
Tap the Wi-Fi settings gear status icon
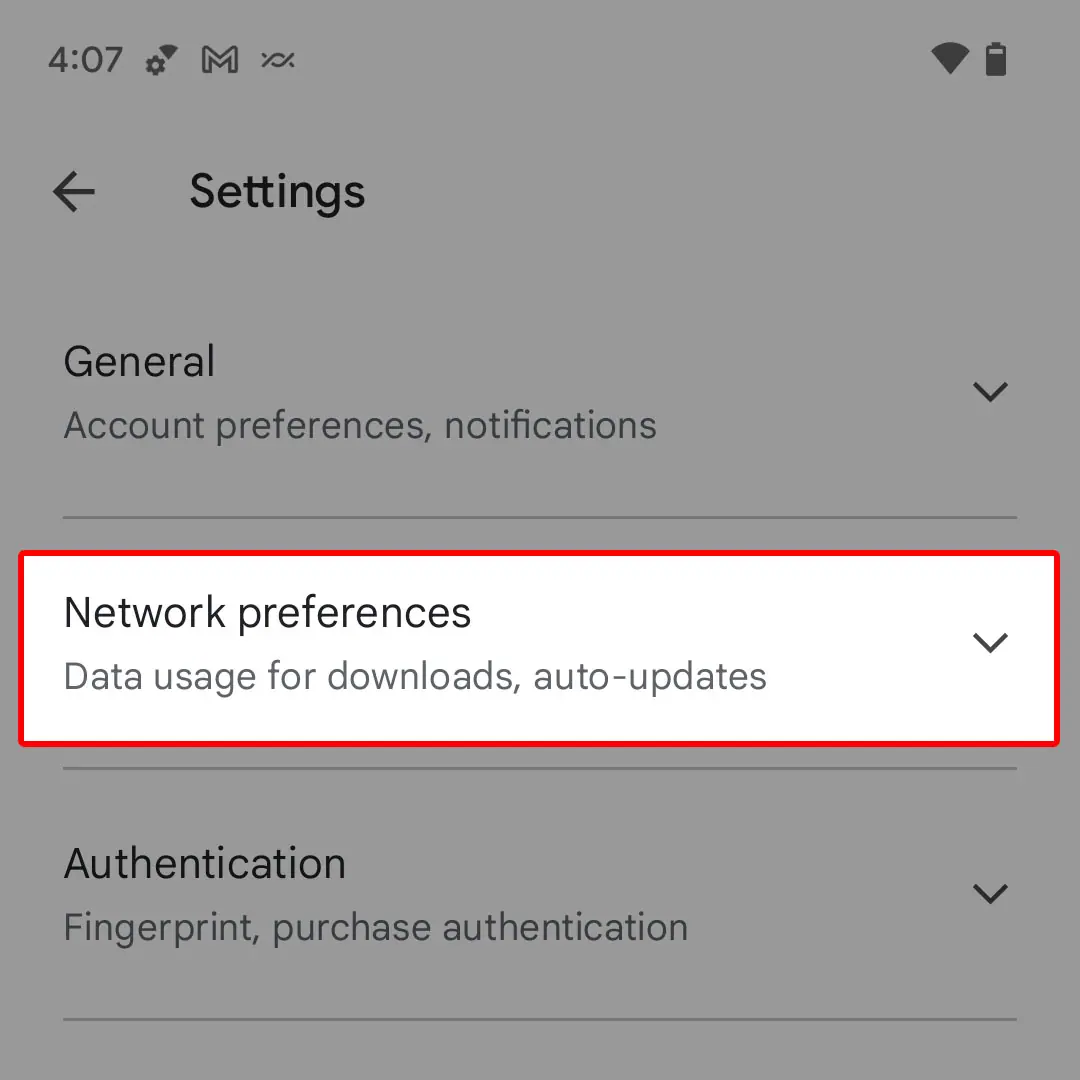coord(161,62)
